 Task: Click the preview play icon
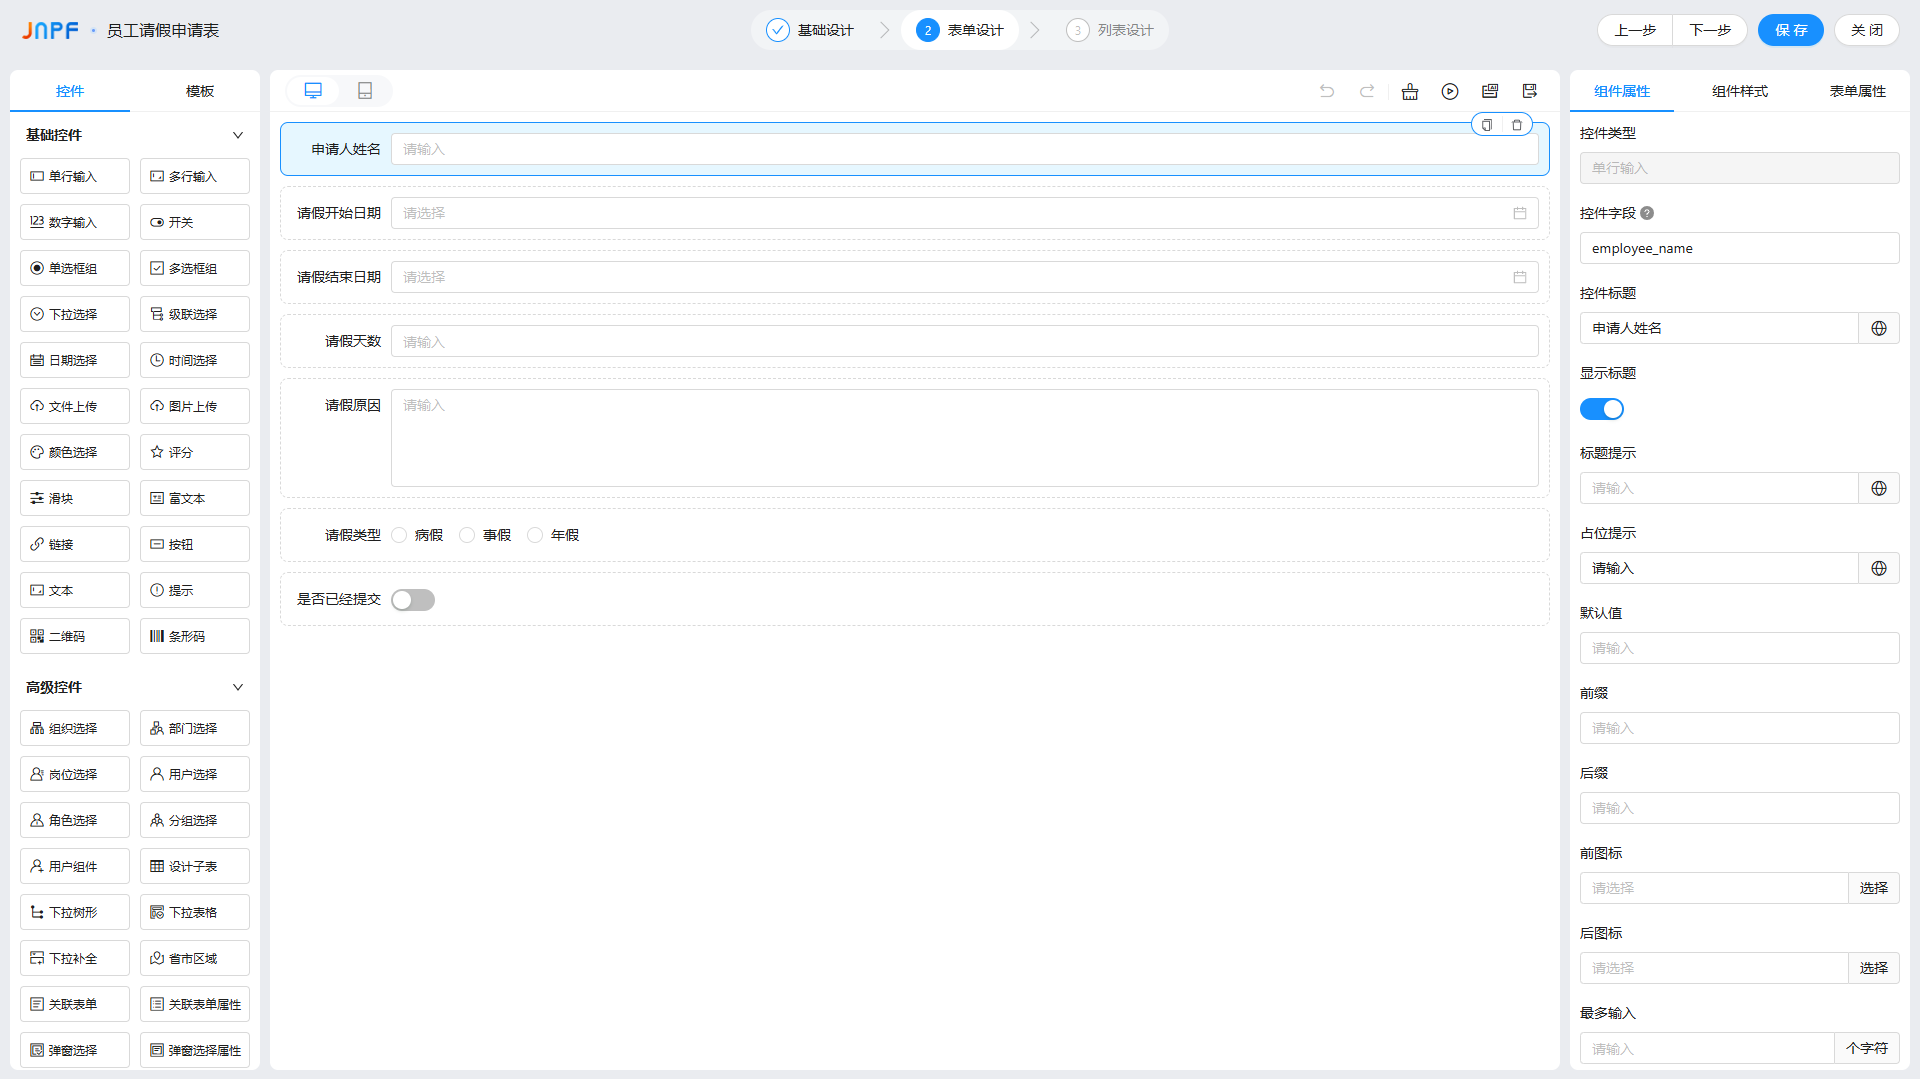coord(1450,91)
